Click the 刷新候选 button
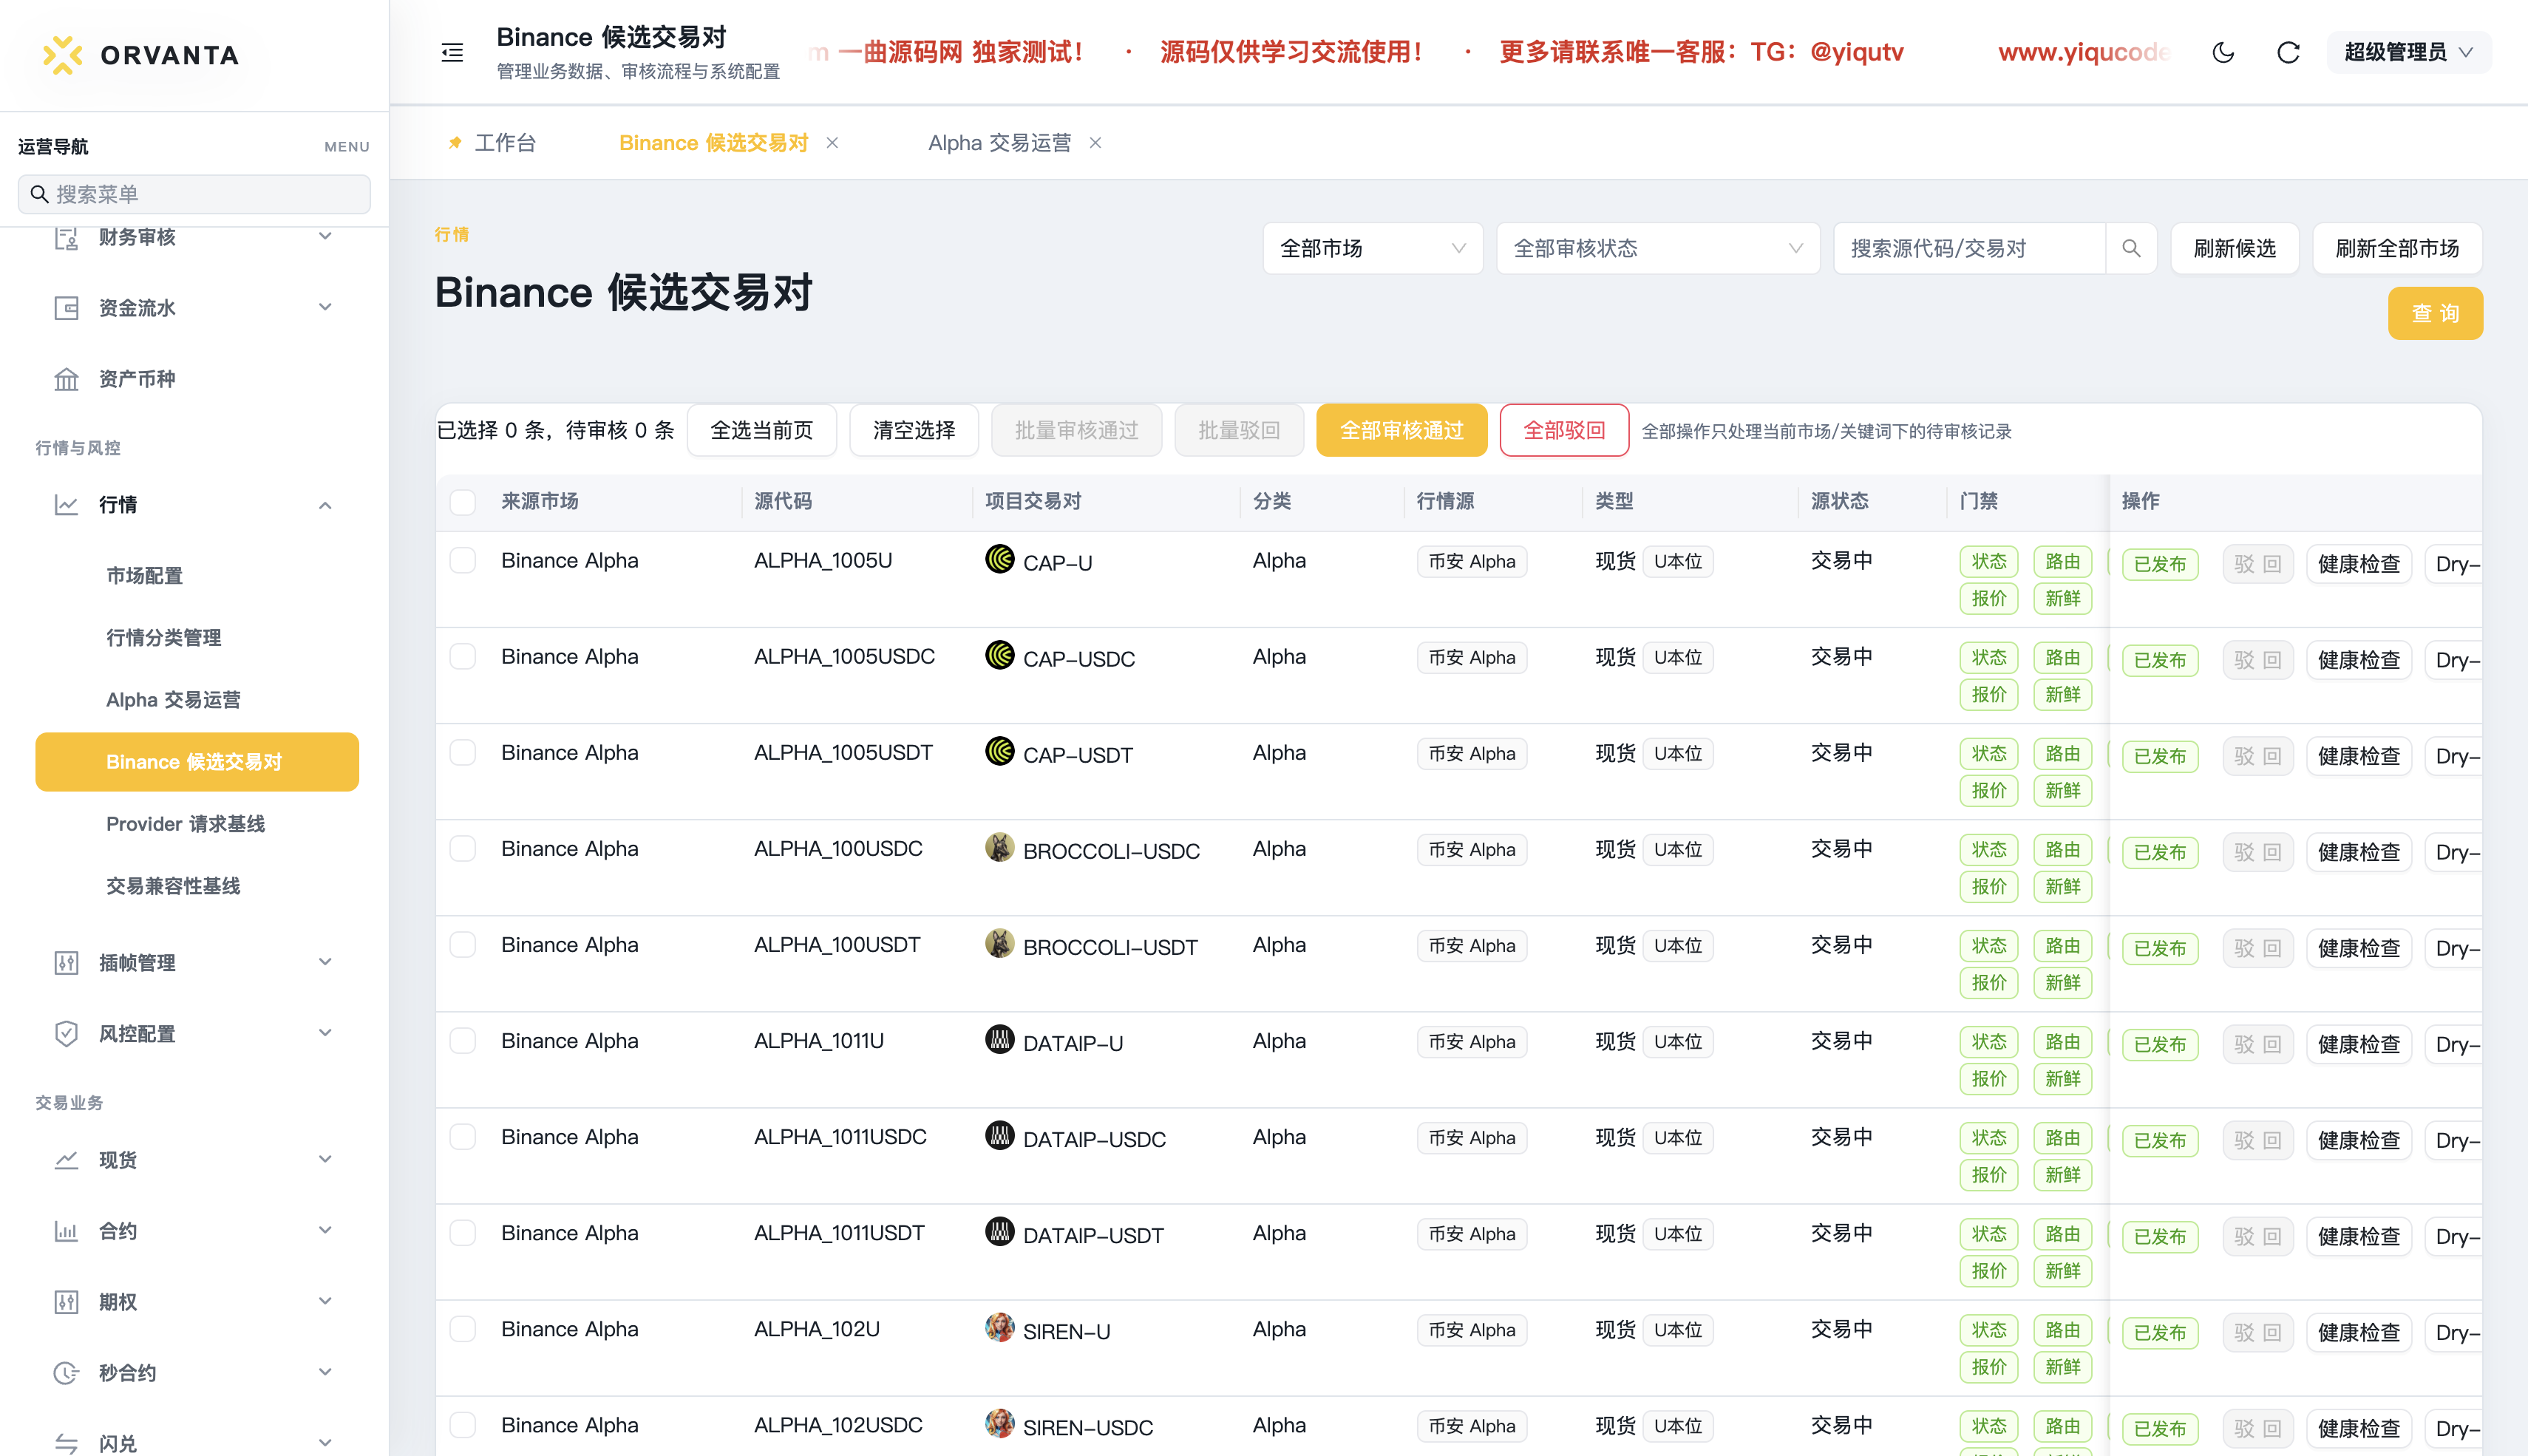The height and width of the screenshot is (1456, 2528). pyautogui.click(x=2234, y=248)
